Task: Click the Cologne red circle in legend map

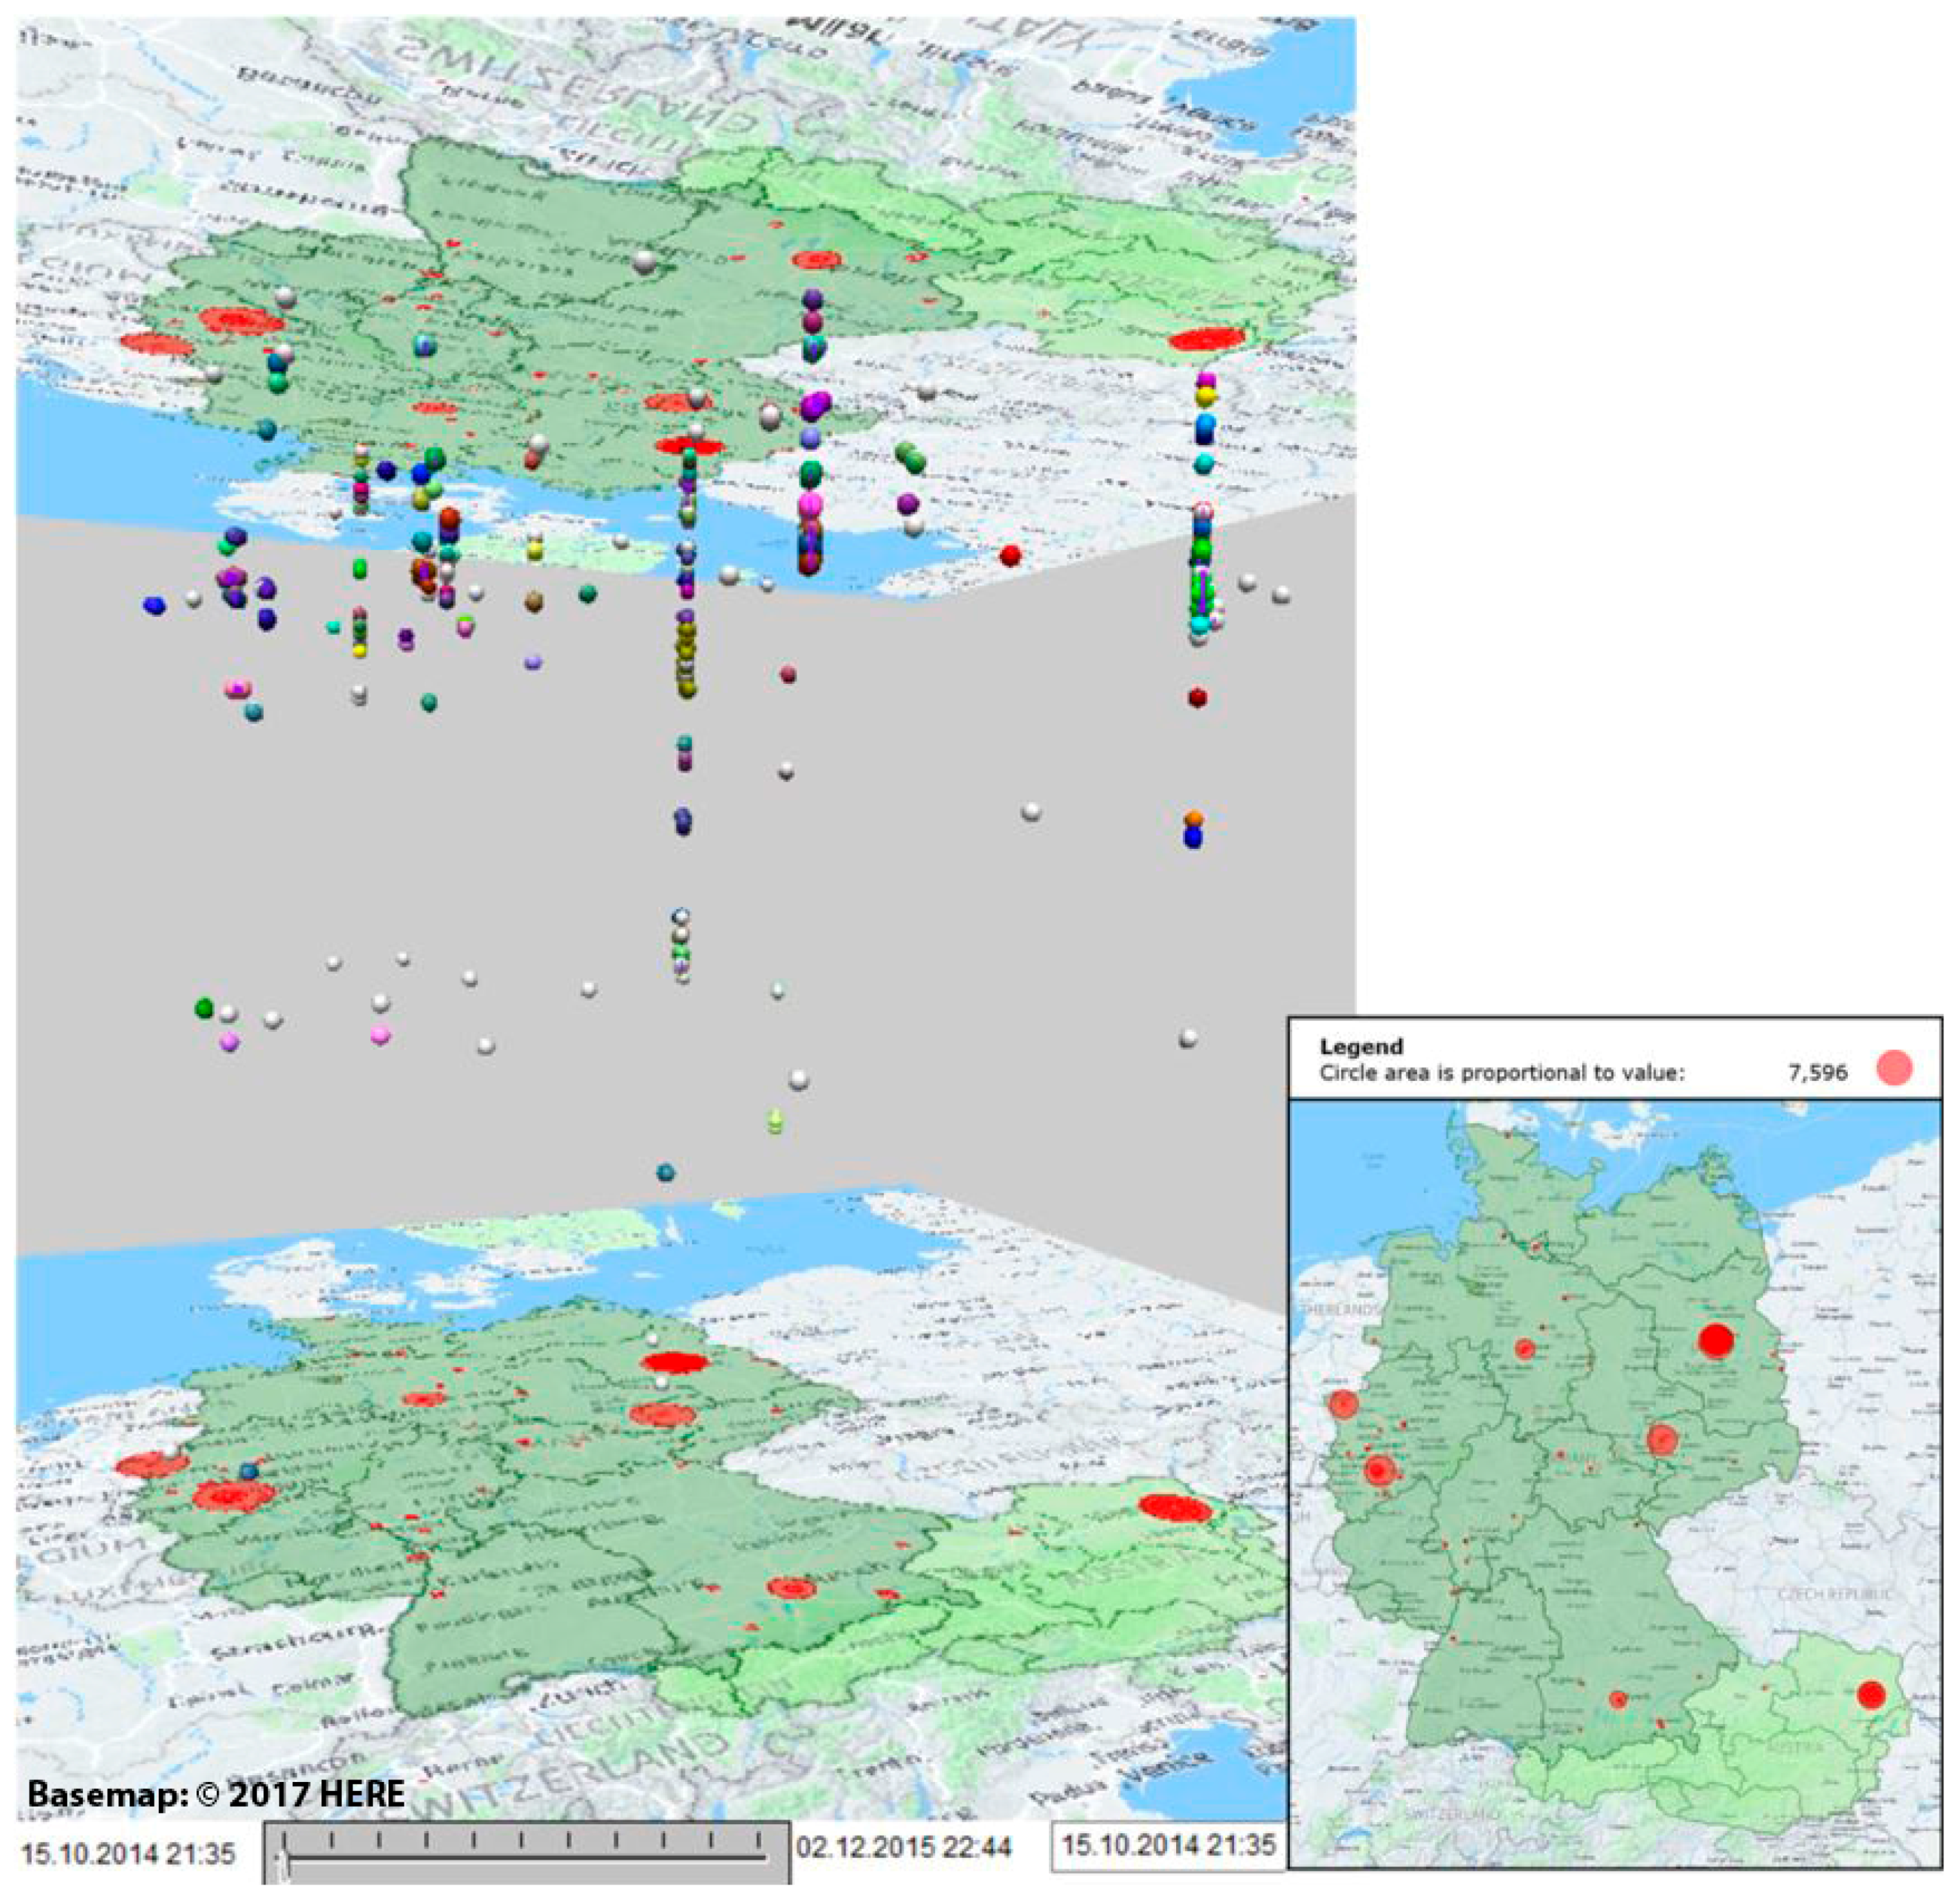Action: pyautogui.click(x=1379, y=1471)
